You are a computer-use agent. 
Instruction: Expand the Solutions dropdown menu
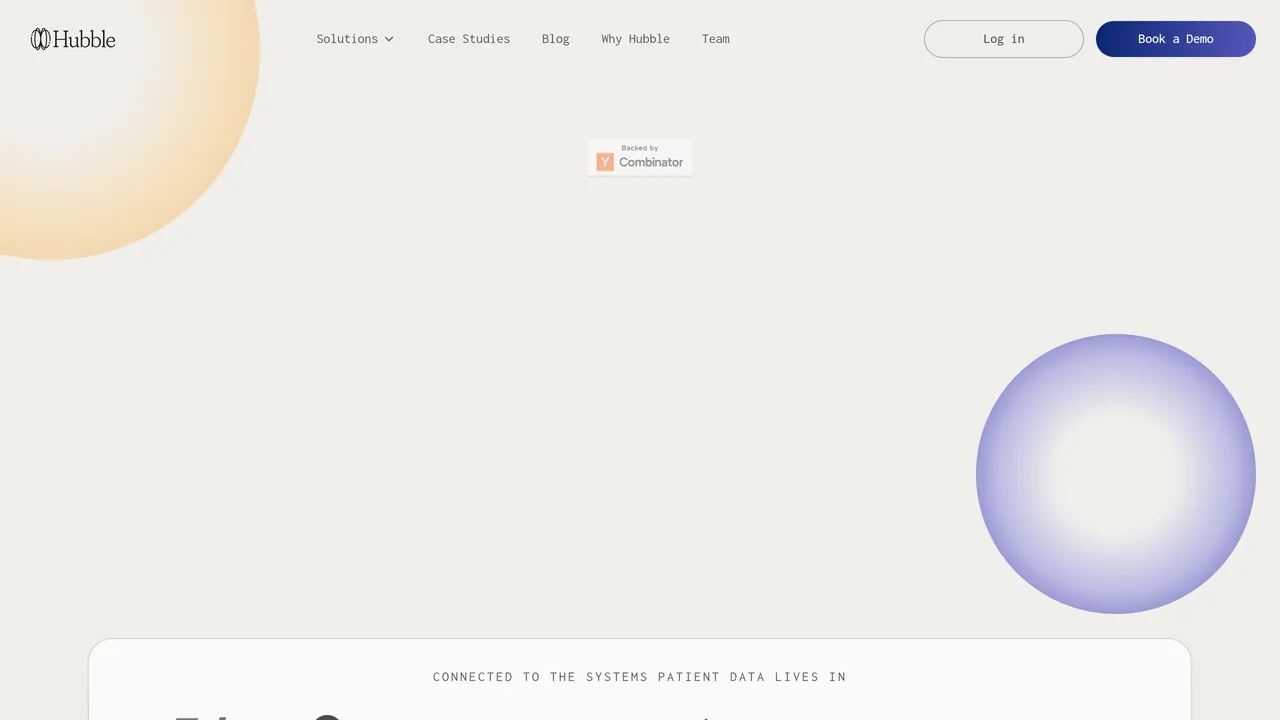tap(355, 39)
